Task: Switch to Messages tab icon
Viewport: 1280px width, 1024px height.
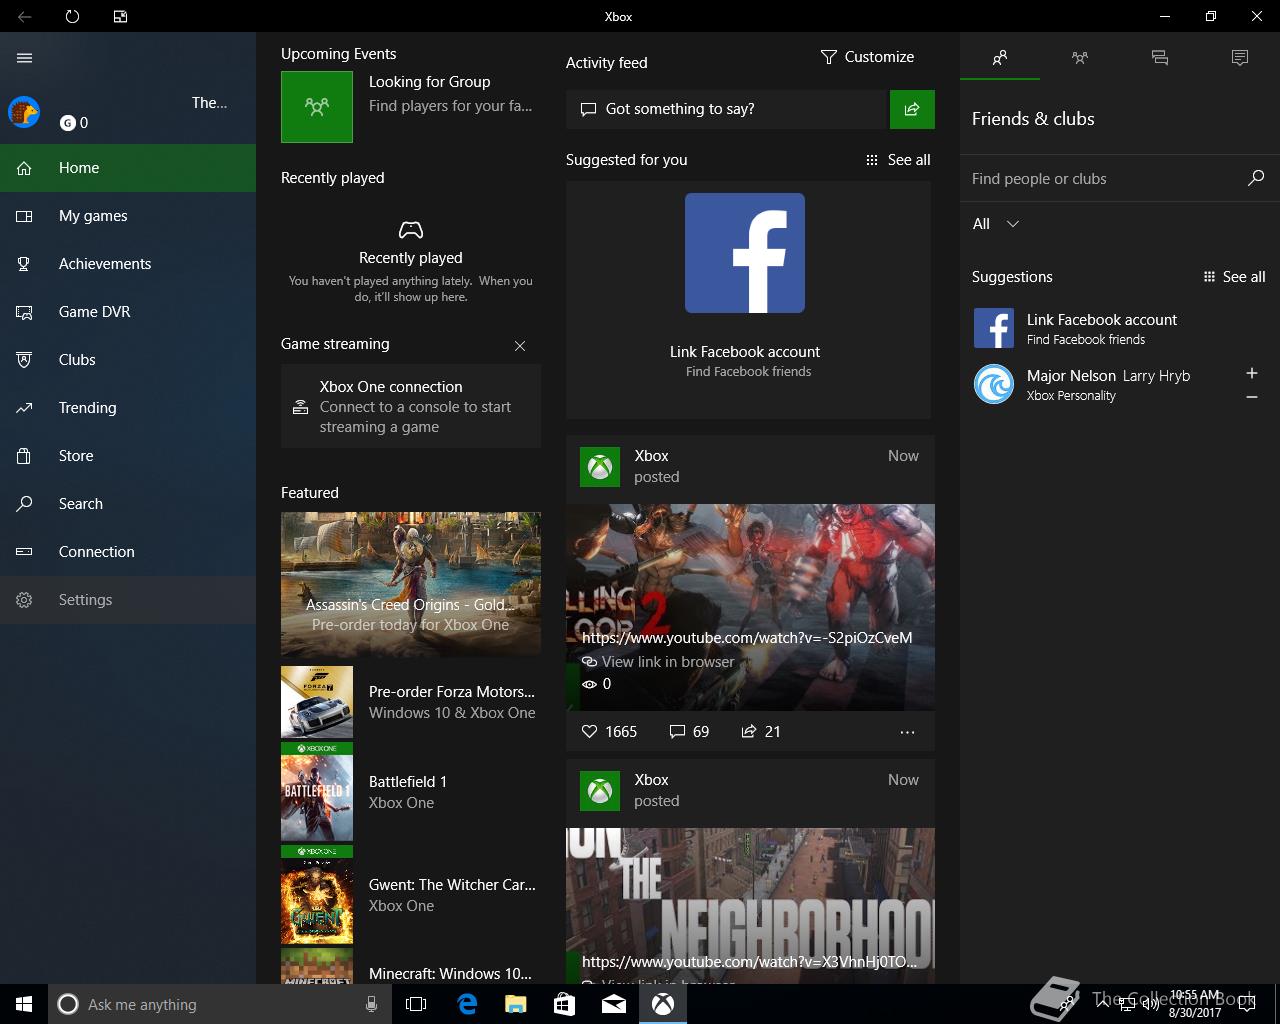Action: coord(1160,58)
